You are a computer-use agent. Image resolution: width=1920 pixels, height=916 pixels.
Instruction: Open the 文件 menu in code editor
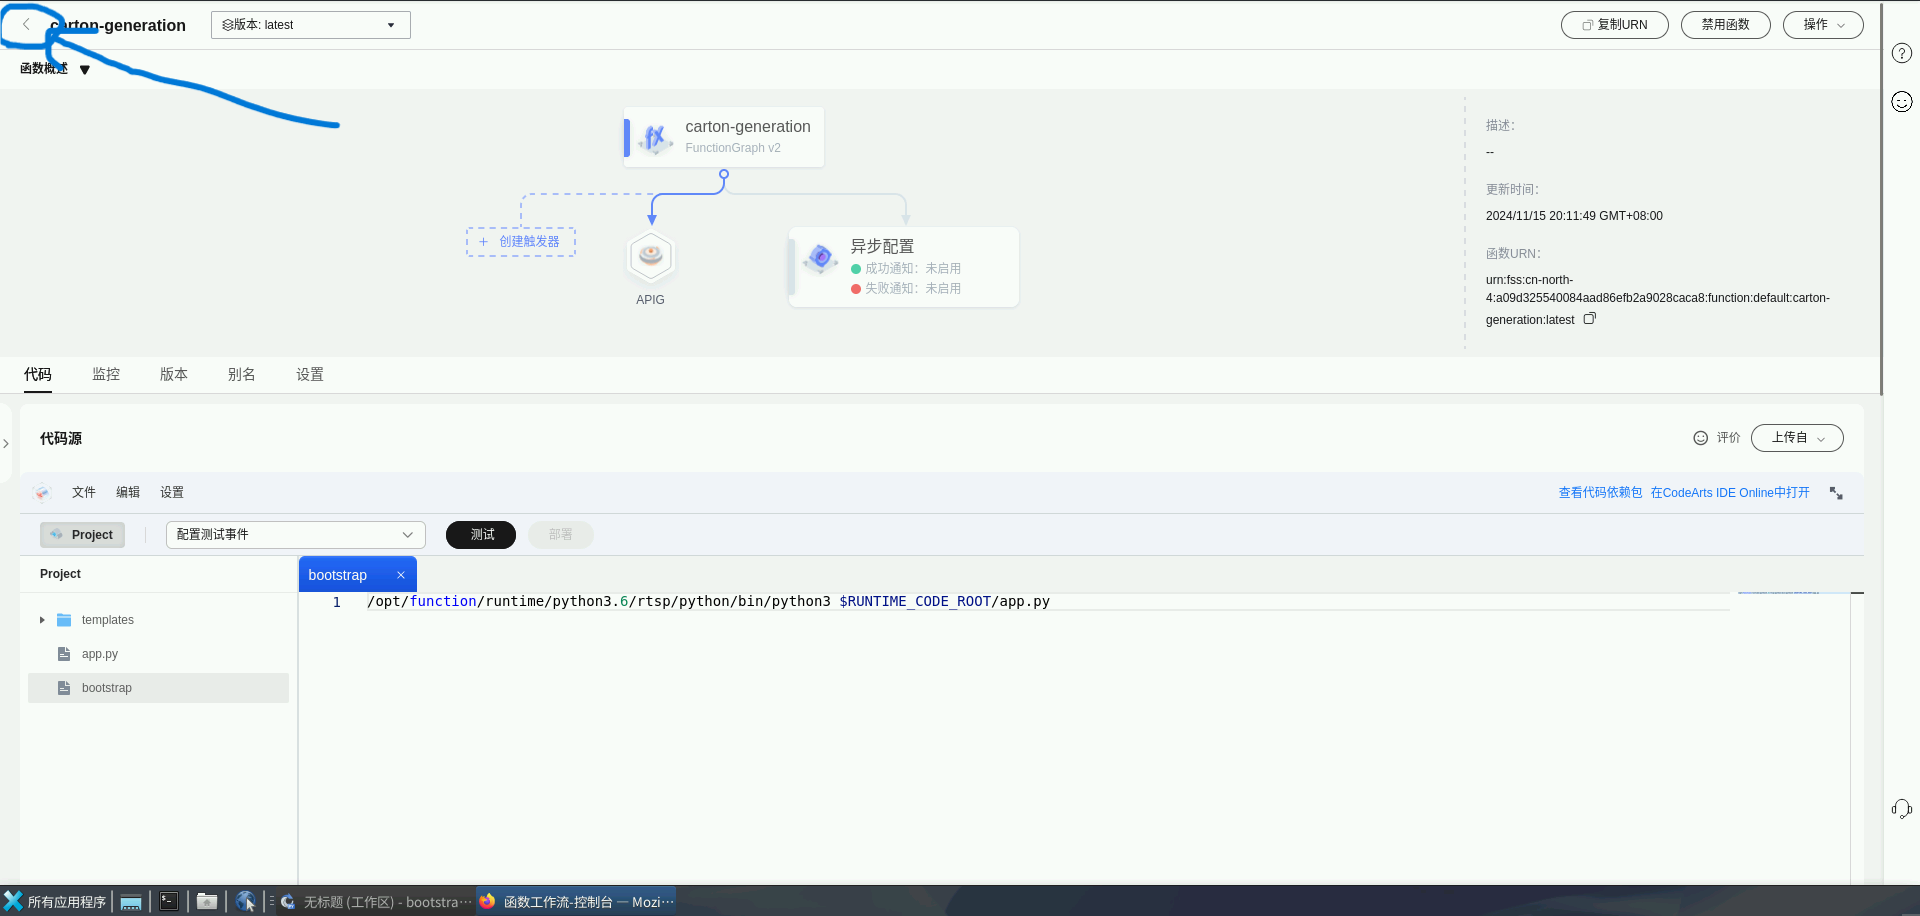[84, 492]
